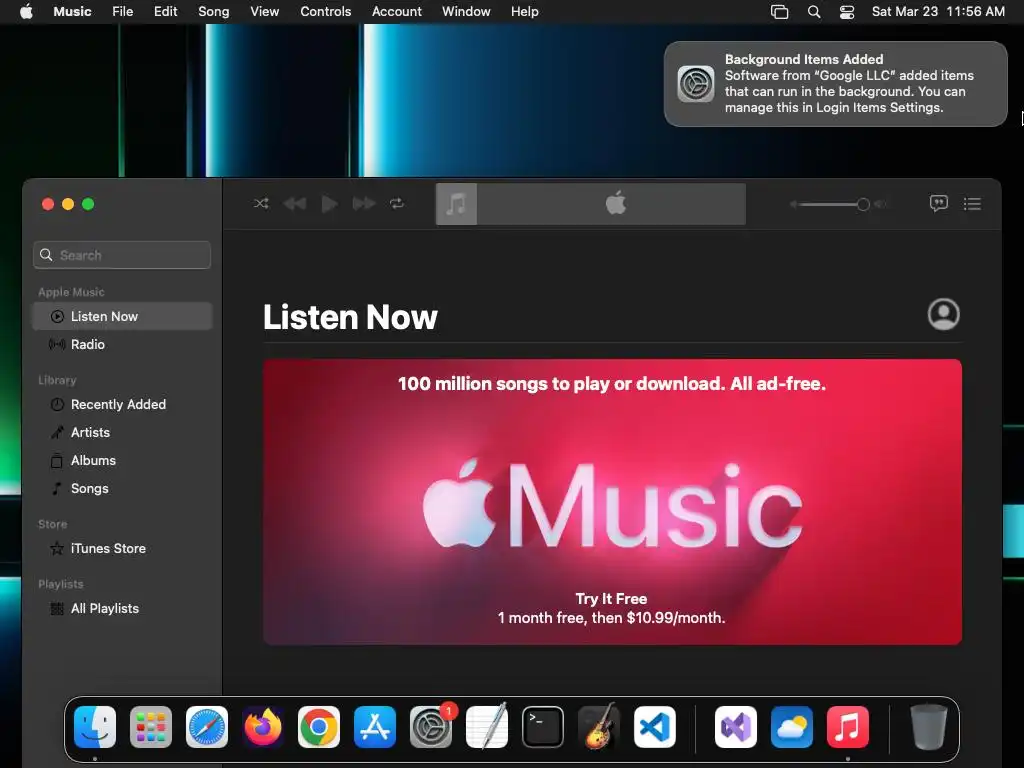Click the Search field in the sidebar
This screenshot has width=1024, height=768.
pos(122,255)
